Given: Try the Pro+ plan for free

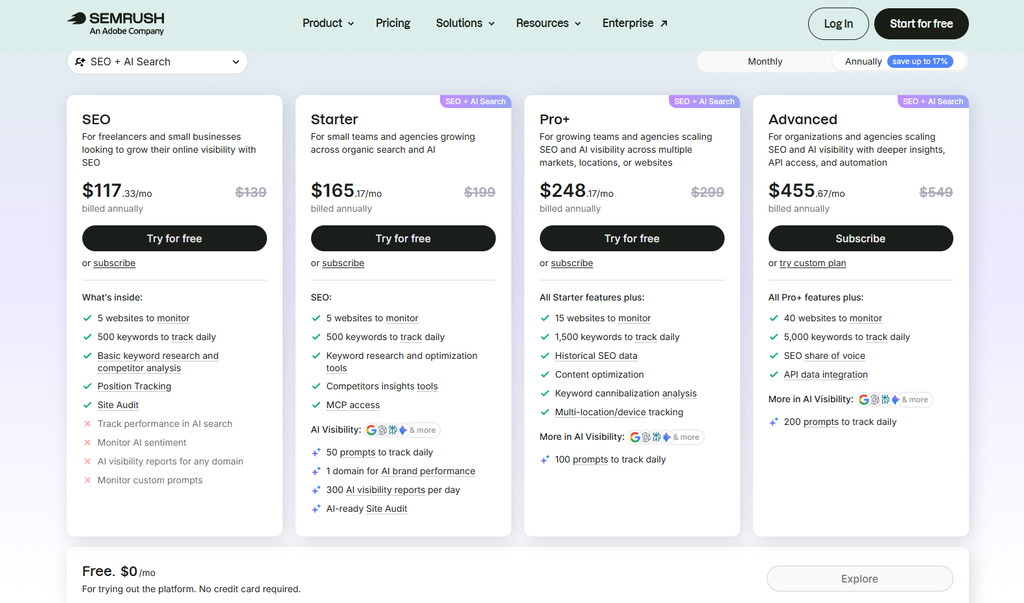Looking at the screenshot, I should pyautogui.click(x=632, y=238).
